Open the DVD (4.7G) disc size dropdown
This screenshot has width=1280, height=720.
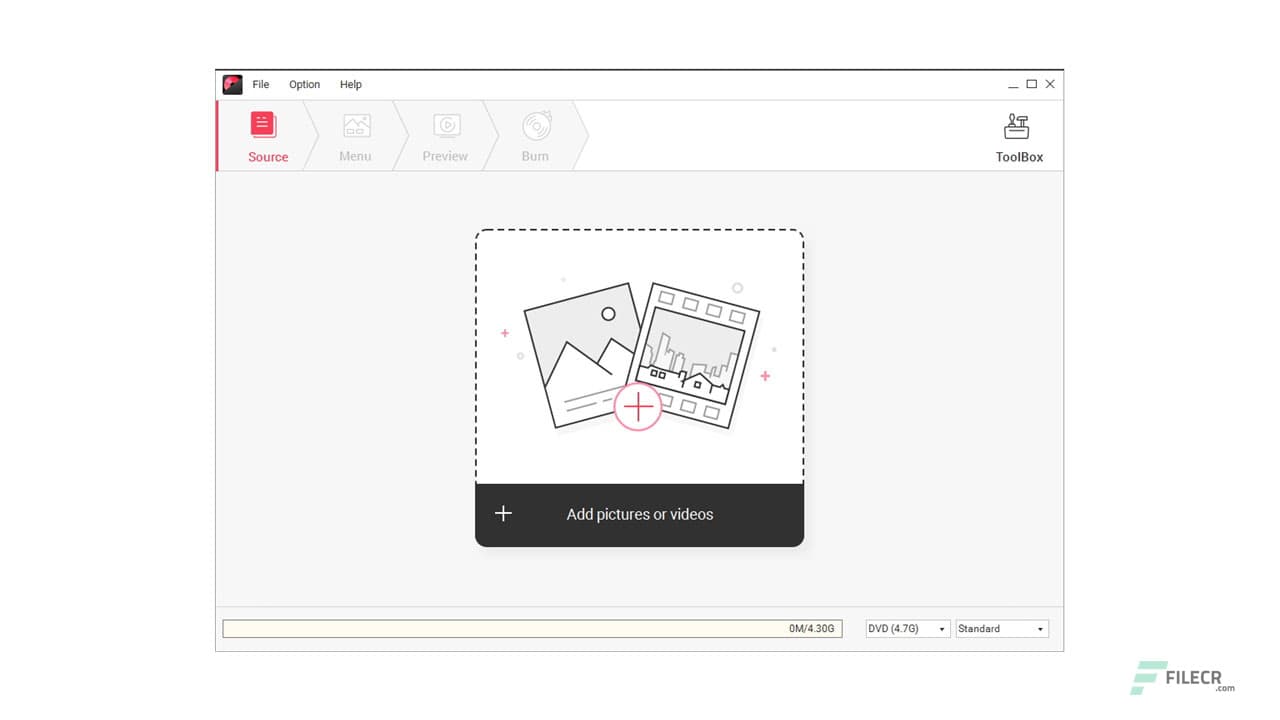pos(905,628)
